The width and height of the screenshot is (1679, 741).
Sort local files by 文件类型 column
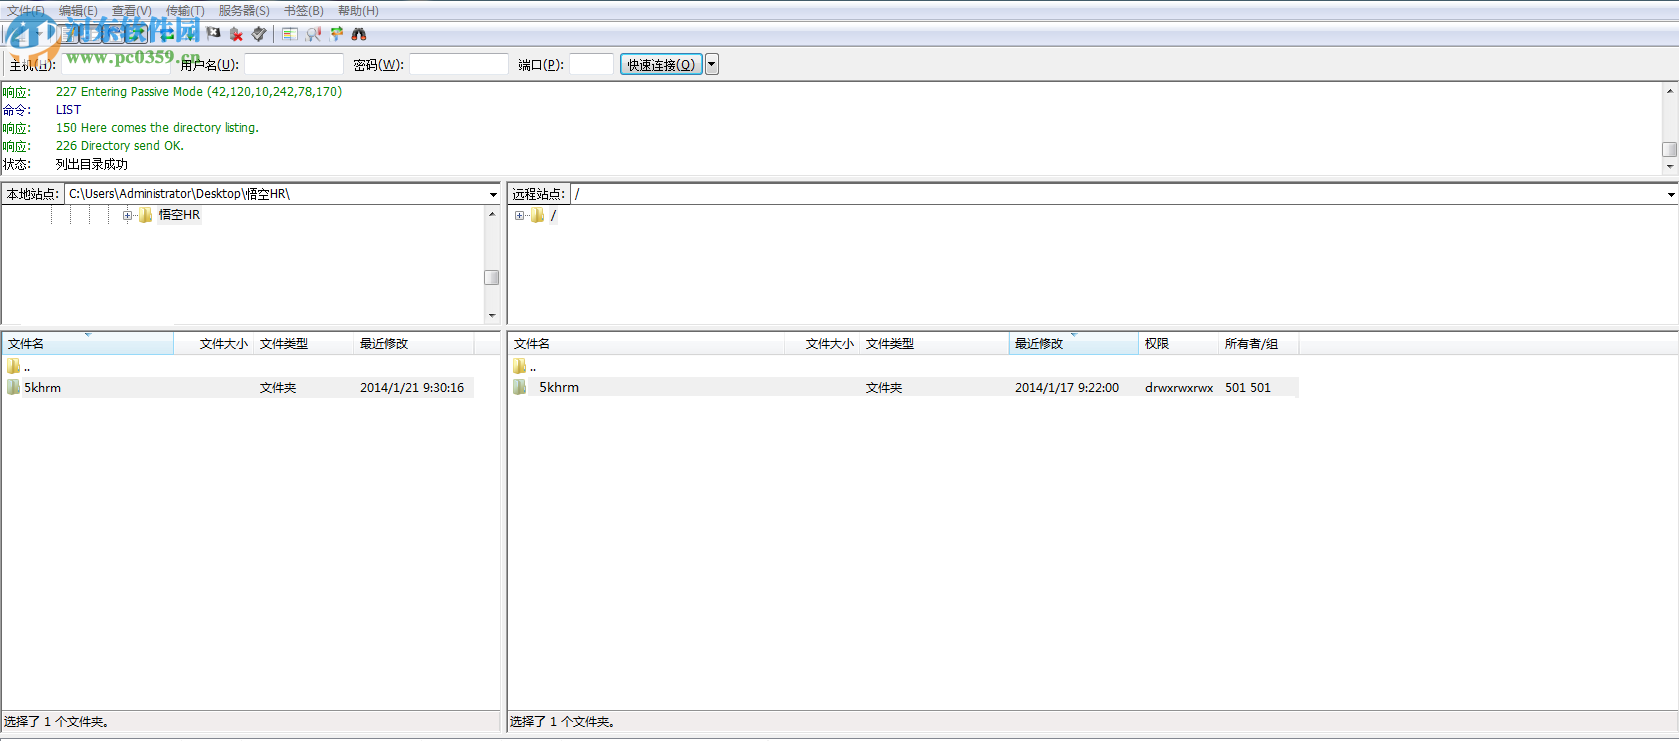point(304,343)
